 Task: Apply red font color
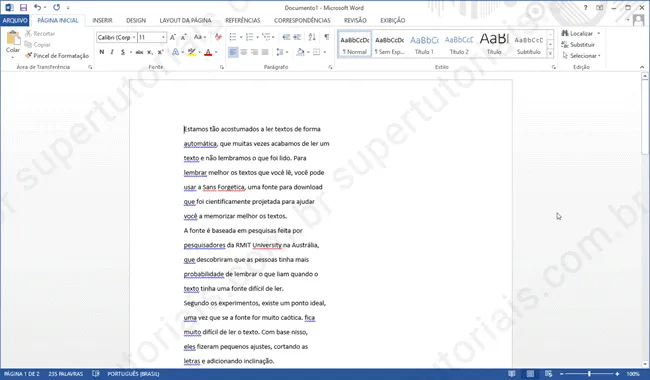(x=208, y=52)
